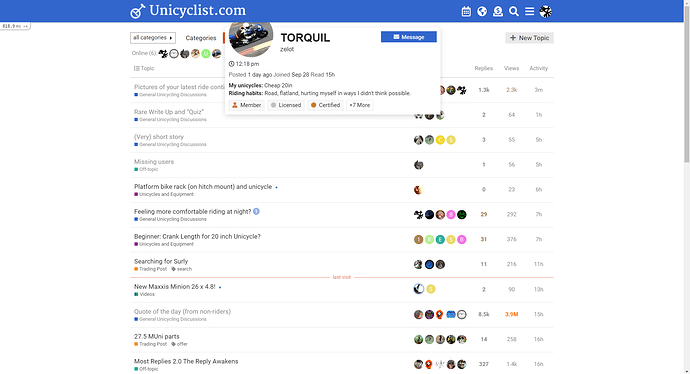Viewport: 690px width, 374px height.
Task: Open the last online user avatar in the row
Action: tap(217, 54)
